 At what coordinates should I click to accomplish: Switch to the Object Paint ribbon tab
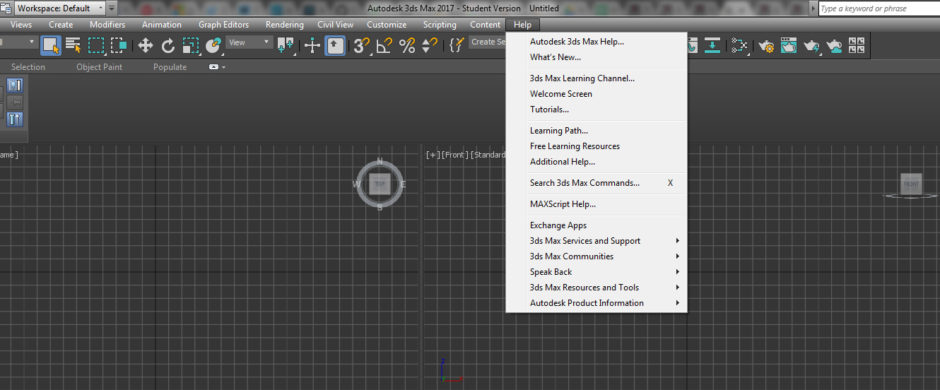100,67
